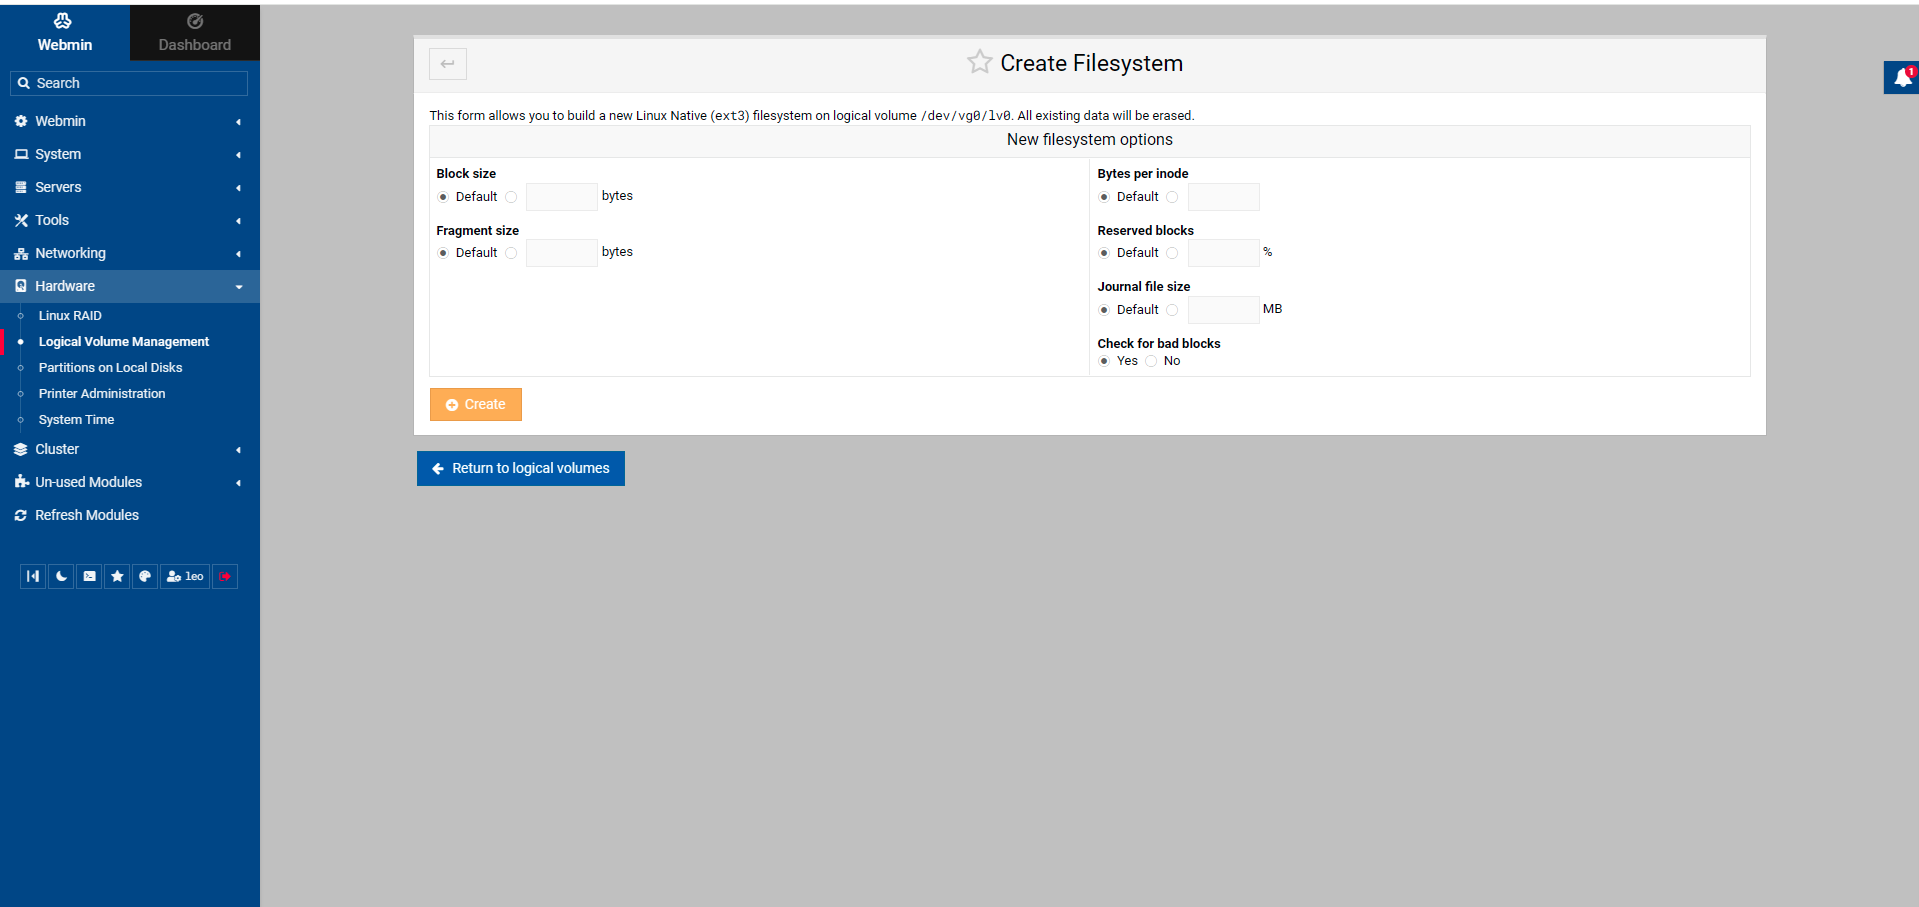Image resolution: width=1919 pixels, height=907 pixels.
Task: Switch to the Webmin tab
Action: [65, 32]
